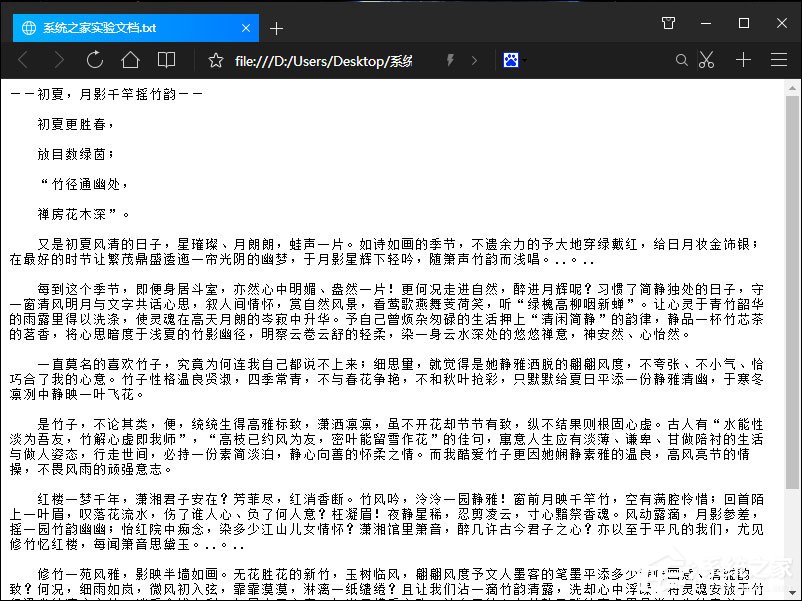Click the plus icon in toolbar

(x=743, y=60)
